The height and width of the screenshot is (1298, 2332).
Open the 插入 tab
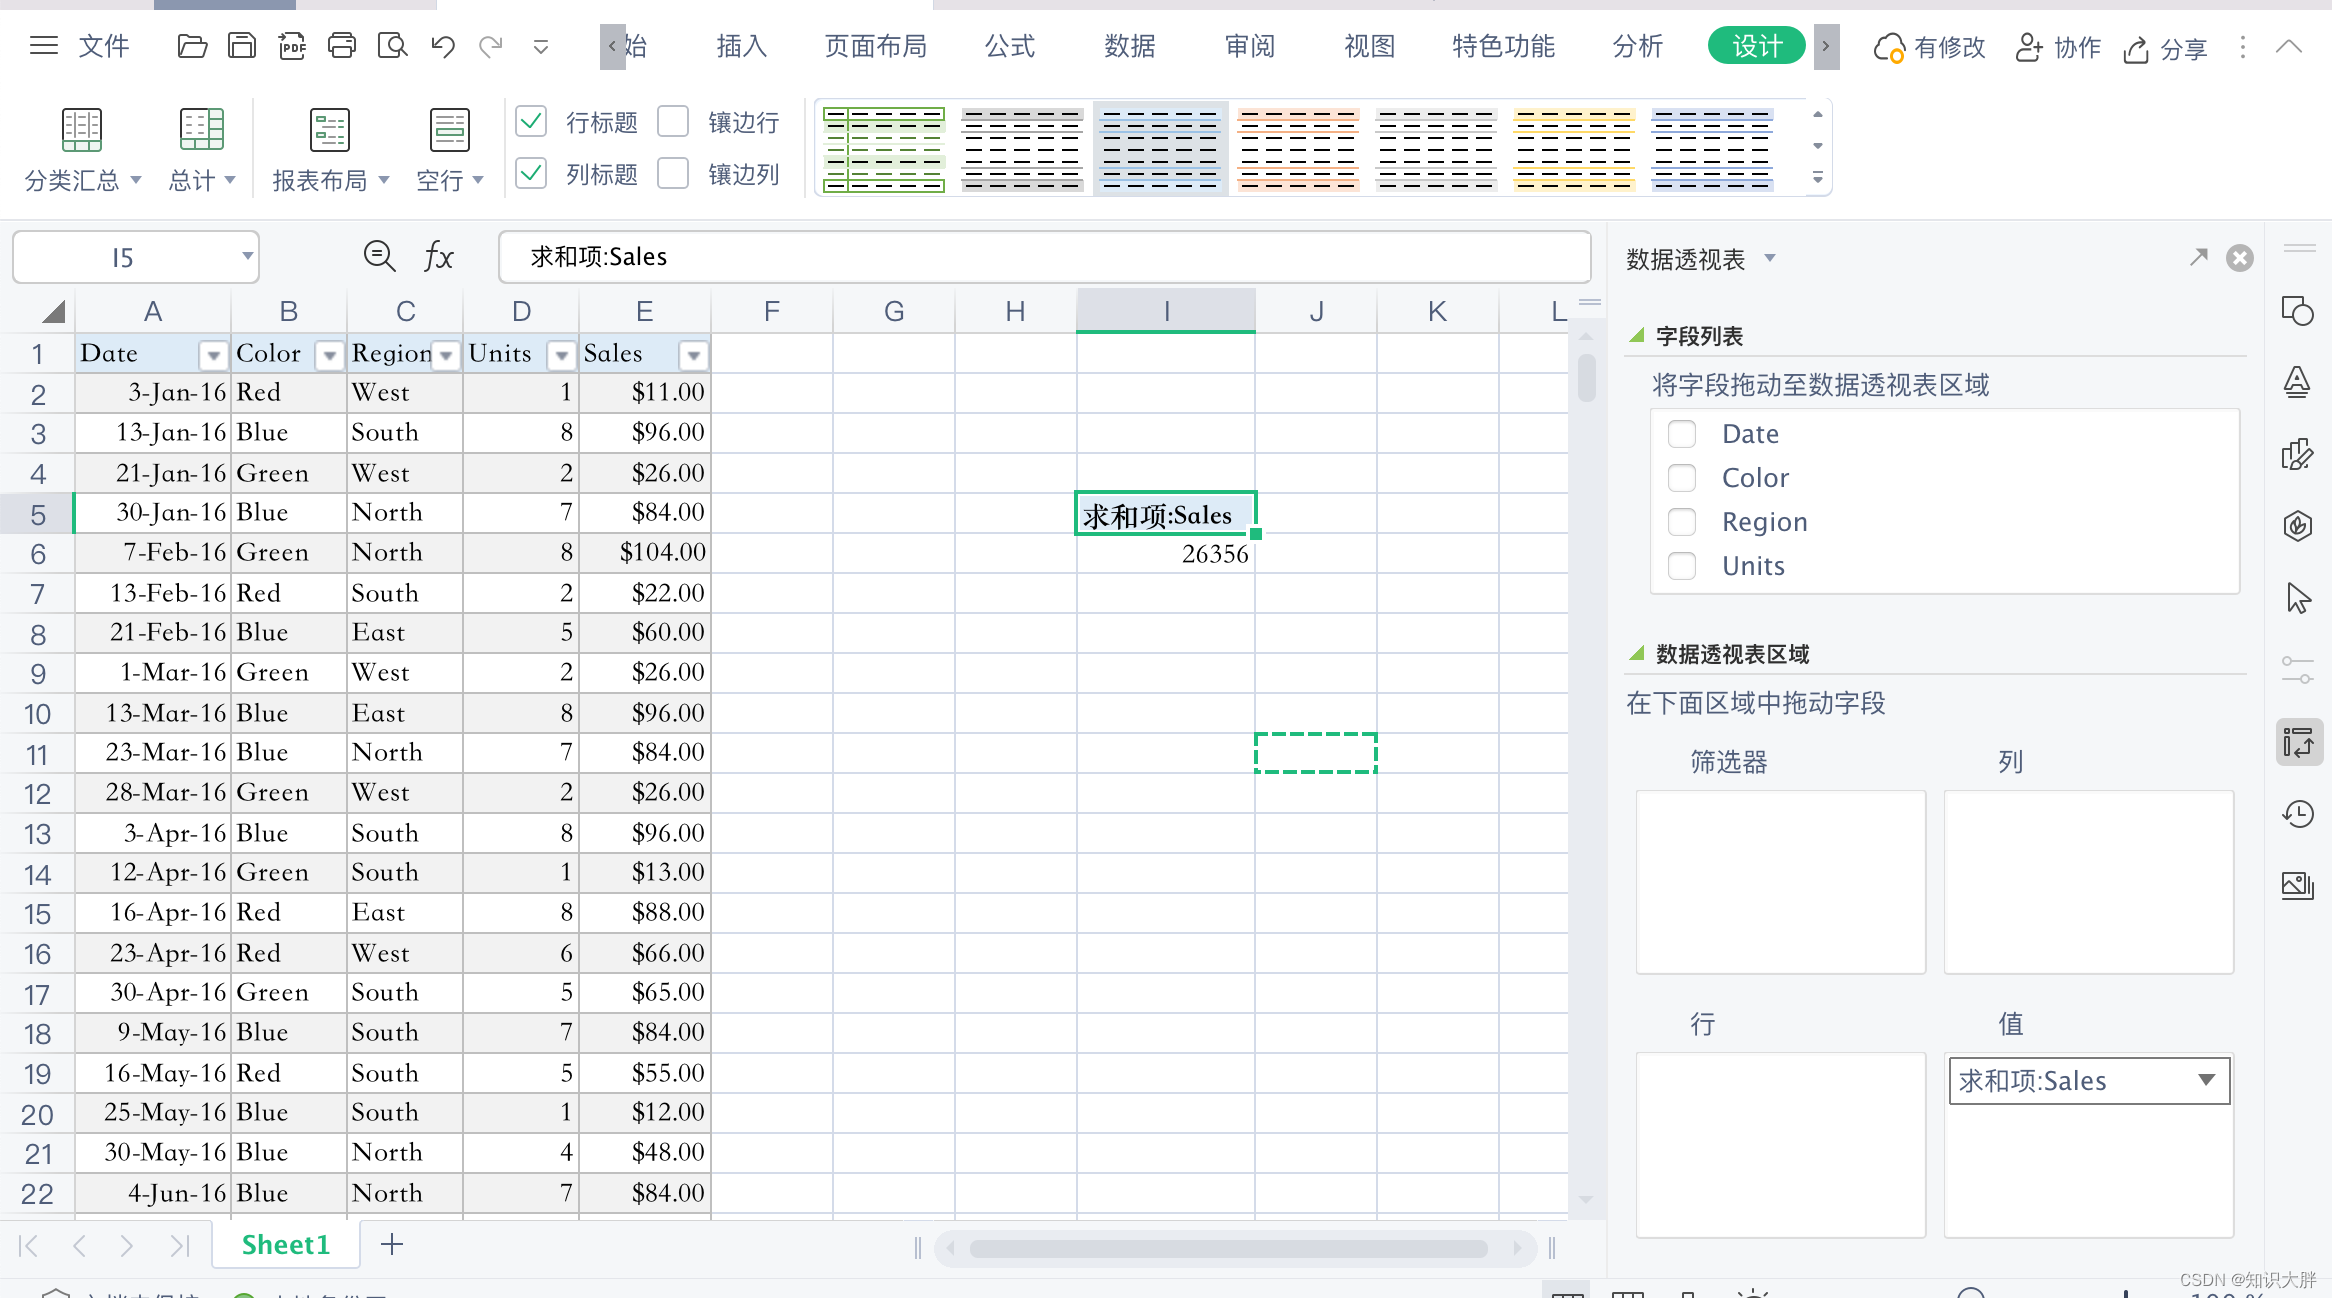pyautogui.click(x=741, y=46)
